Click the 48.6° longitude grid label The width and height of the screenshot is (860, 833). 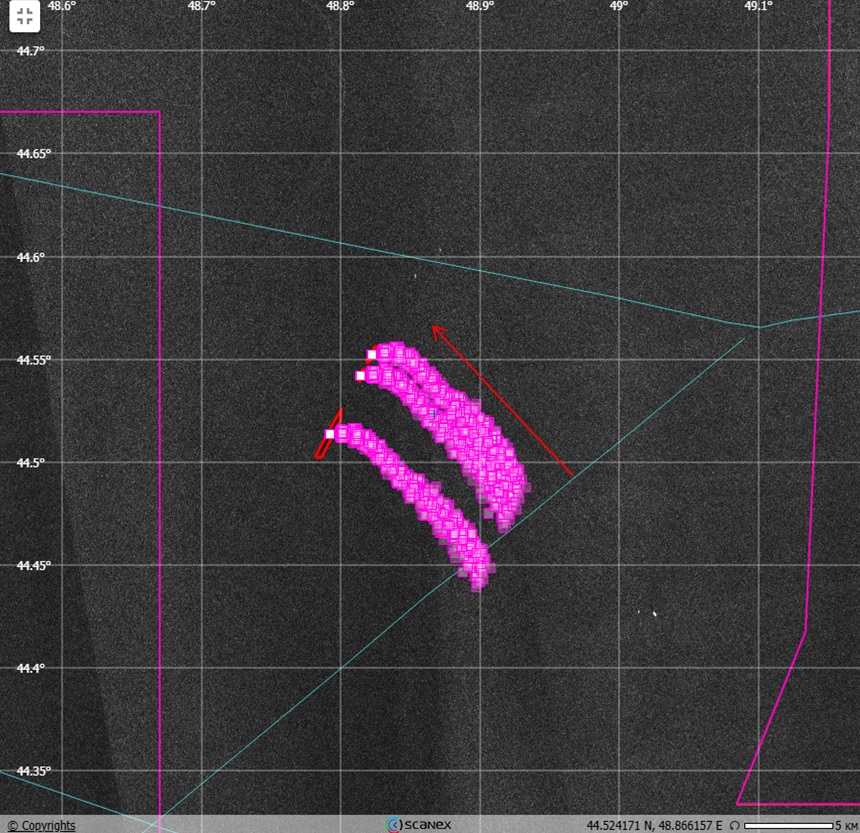coord(62,6)
